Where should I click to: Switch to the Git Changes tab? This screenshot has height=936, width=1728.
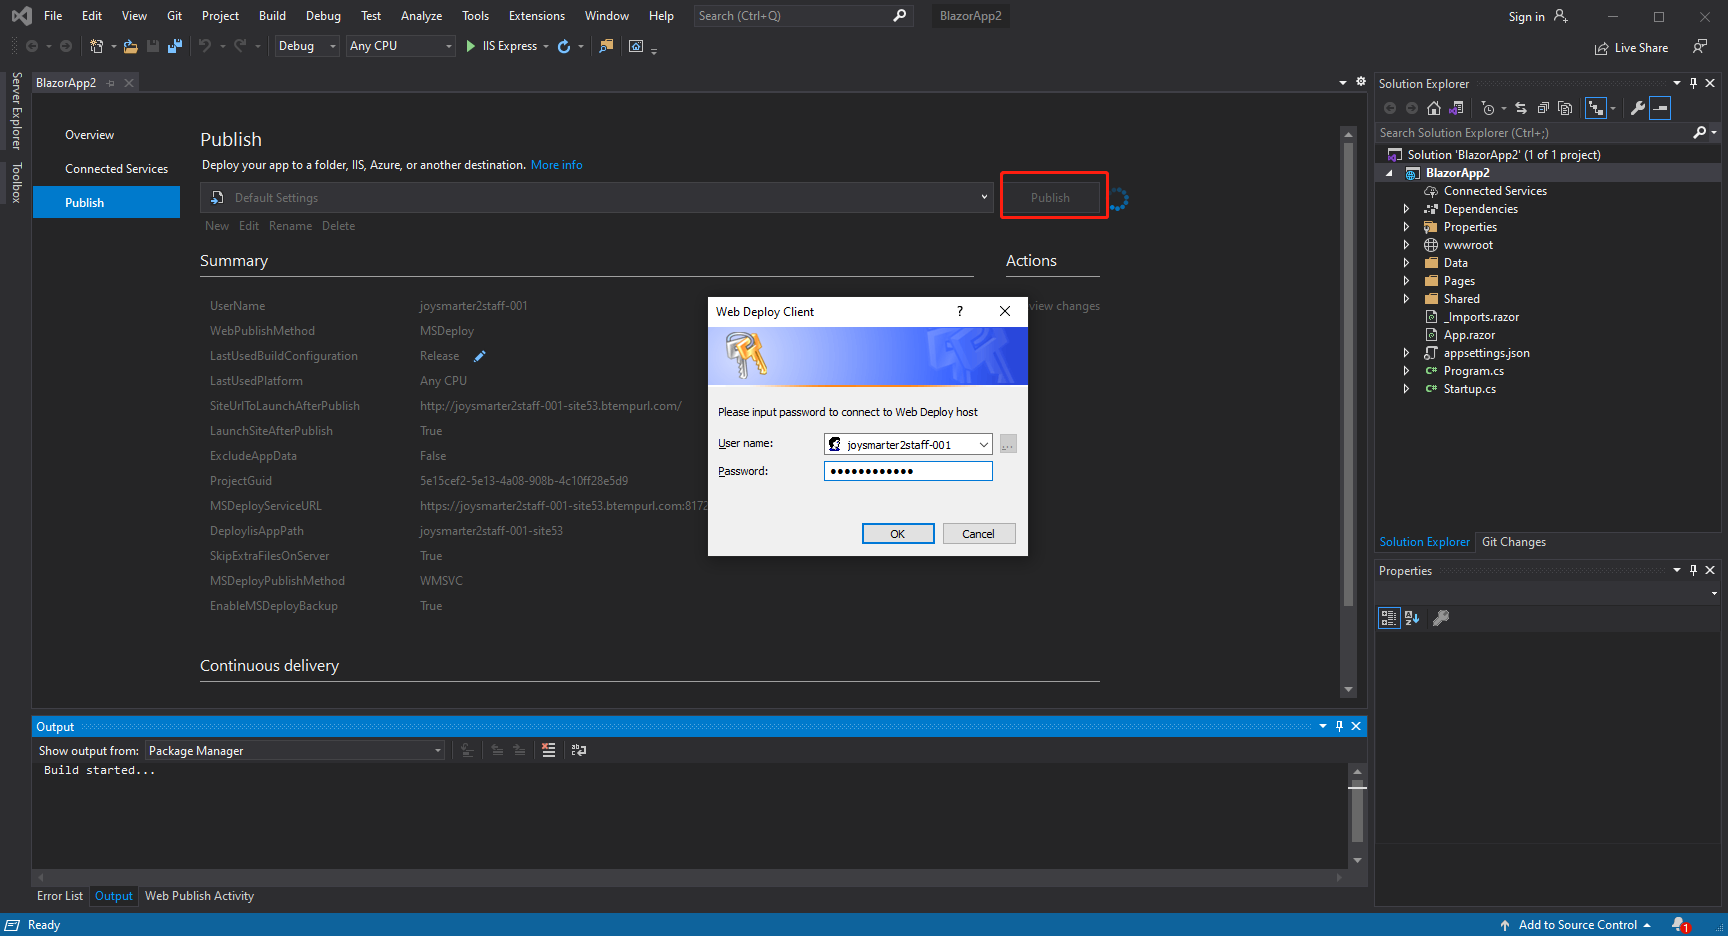click(x=1513, y=541)
